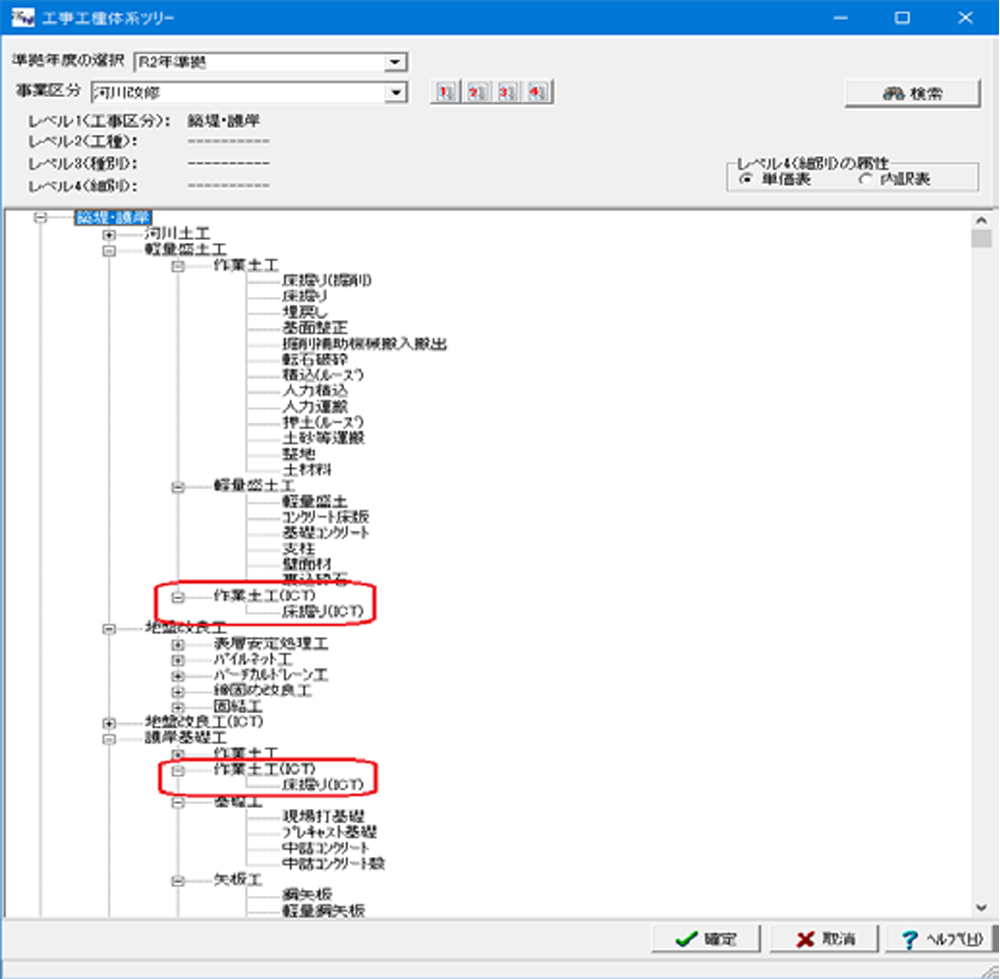Viewport: 1000px width, 979px height.
Task: Expand the バーチカルドレーン工 node
Action: tap(178, 675)
